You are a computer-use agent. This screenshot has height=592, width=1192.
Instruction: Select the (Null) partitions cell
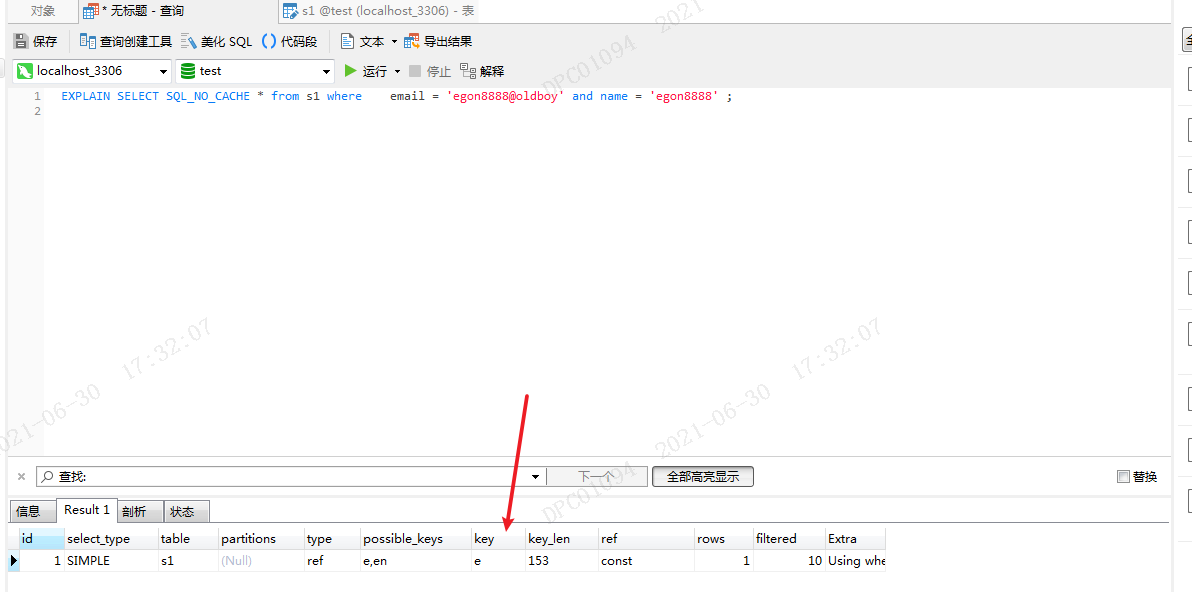(261, 561)
